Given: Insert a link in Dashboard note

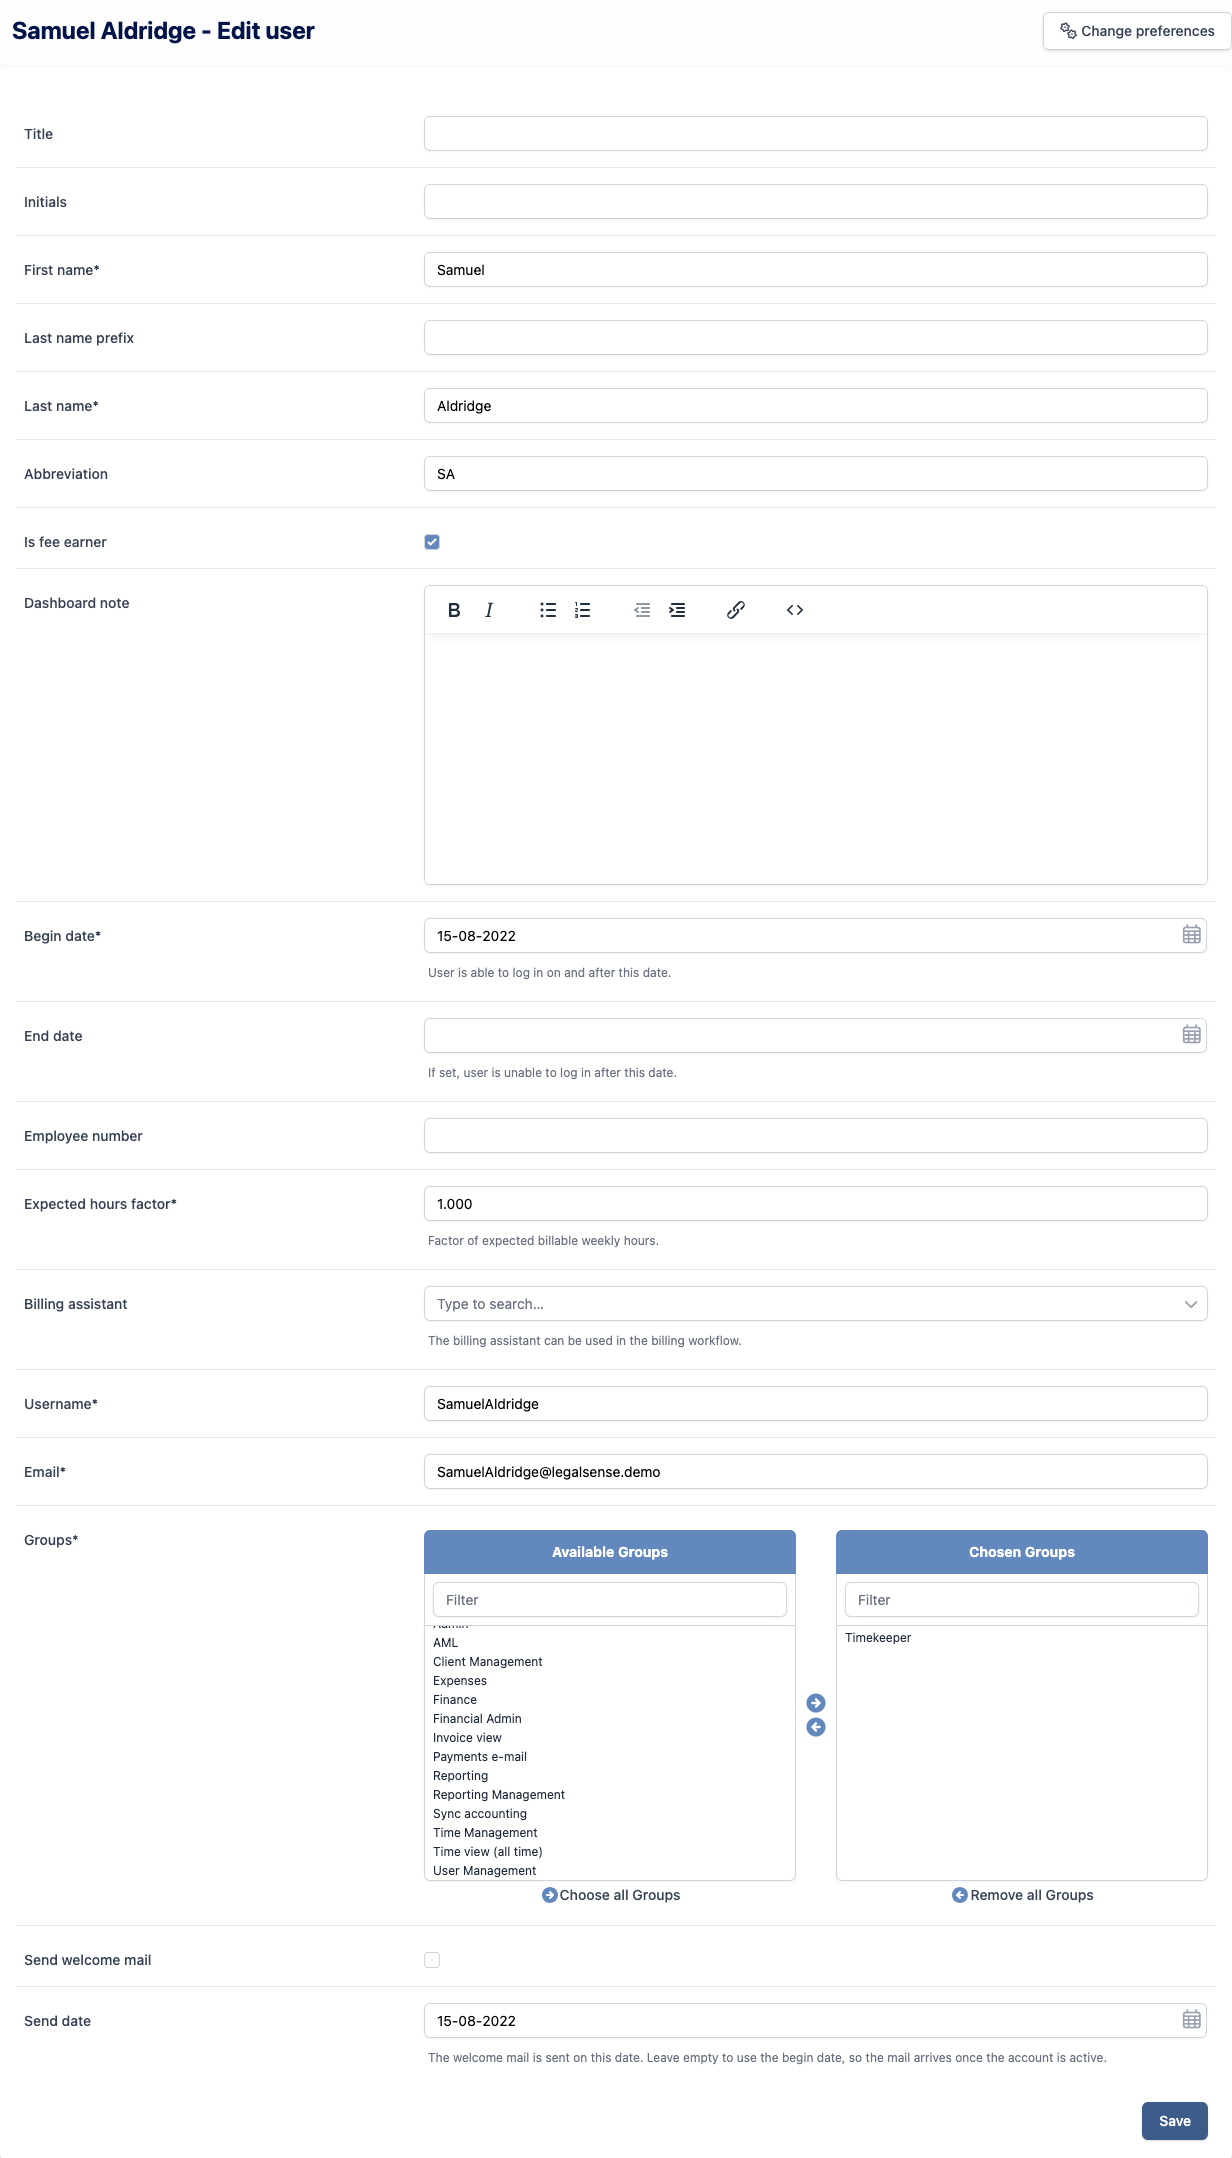Looking at the screenshot, I should [x=736, y=610].
